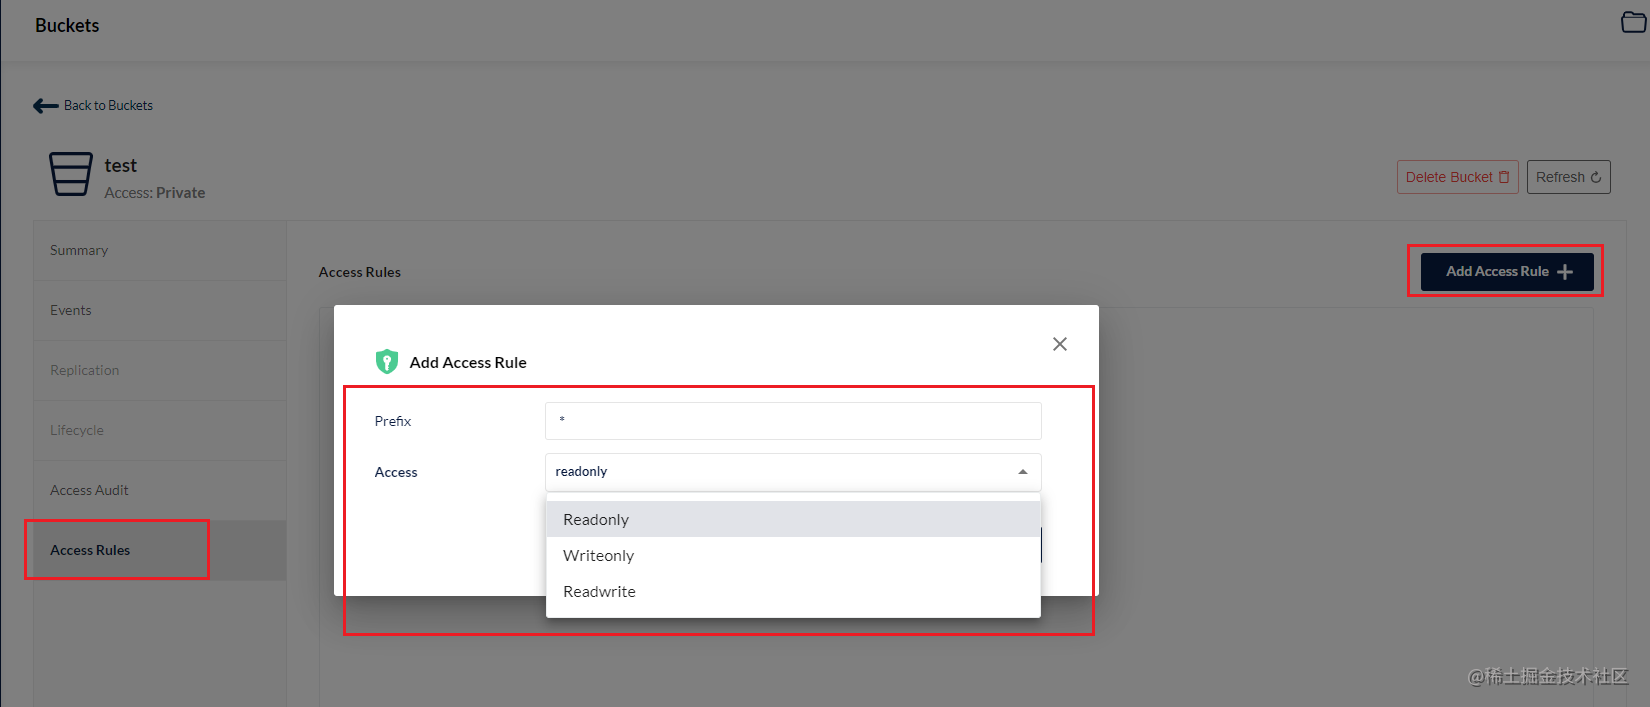Image resolution: width=1650 pixels, height=707 pixels.
Task: Open the Lifecycle tab
Action: [x=160, y=430]
